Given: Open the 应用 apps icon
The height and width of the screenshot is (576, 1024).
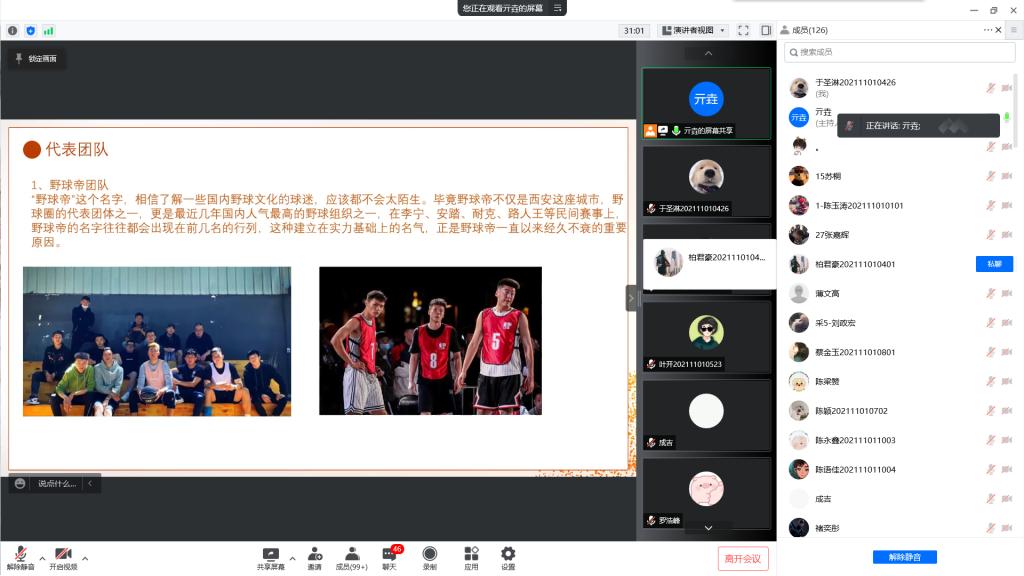Looking at the screenshot, I should (x=471, y=557).
